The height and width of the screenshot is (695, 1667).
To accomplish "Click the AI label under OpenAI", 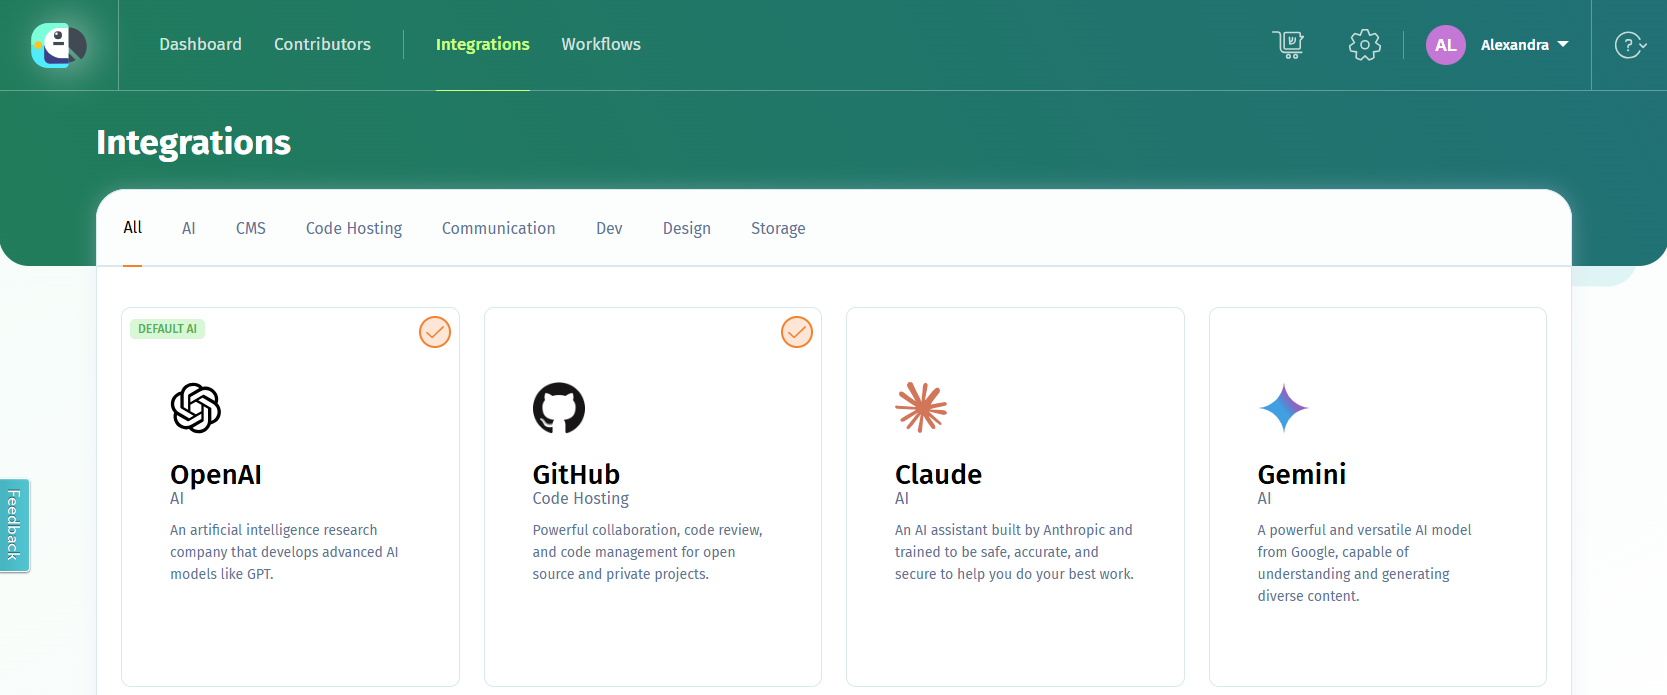I will (x=177, y=499).
